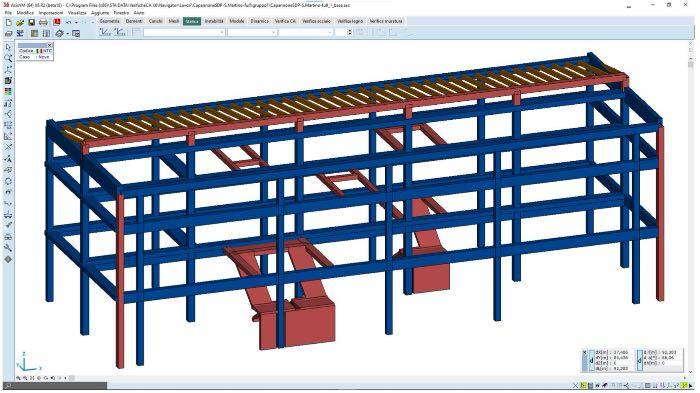
Task: Switch to the Instabilità tab
Action: click(214, 21)
